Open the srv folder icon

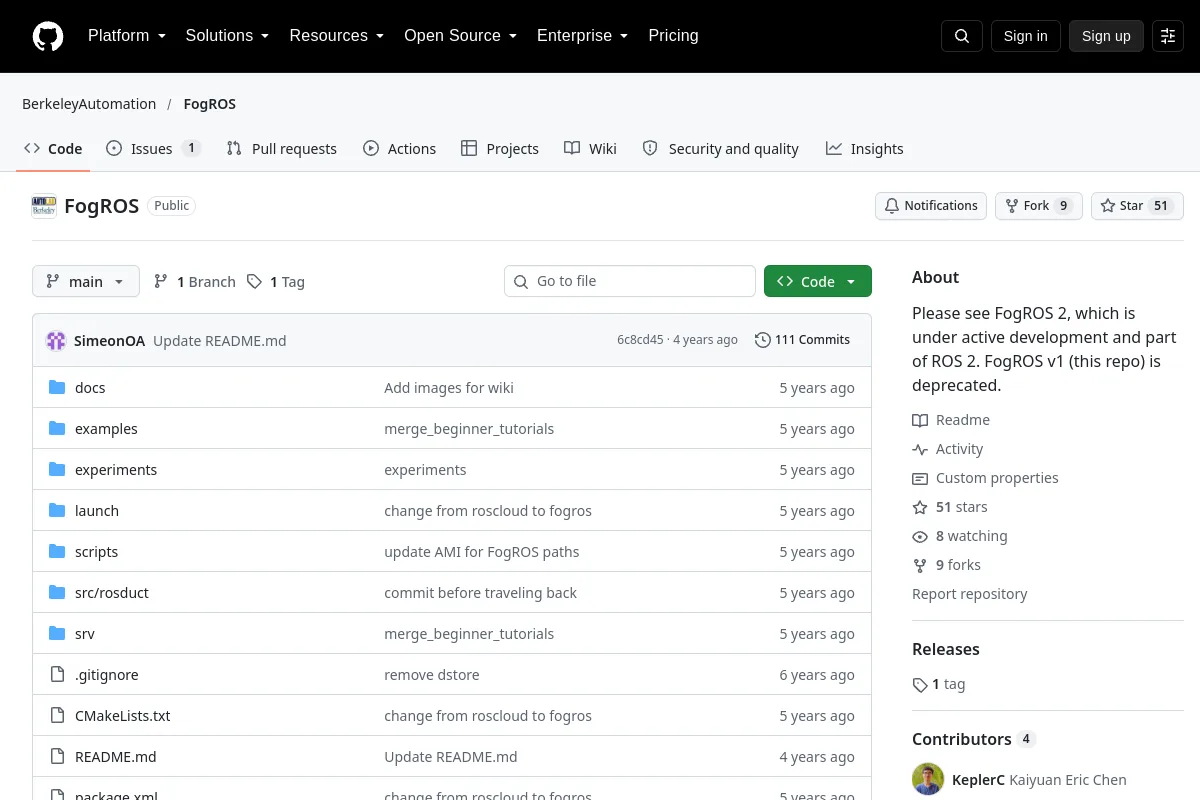[x=57, y=634]
